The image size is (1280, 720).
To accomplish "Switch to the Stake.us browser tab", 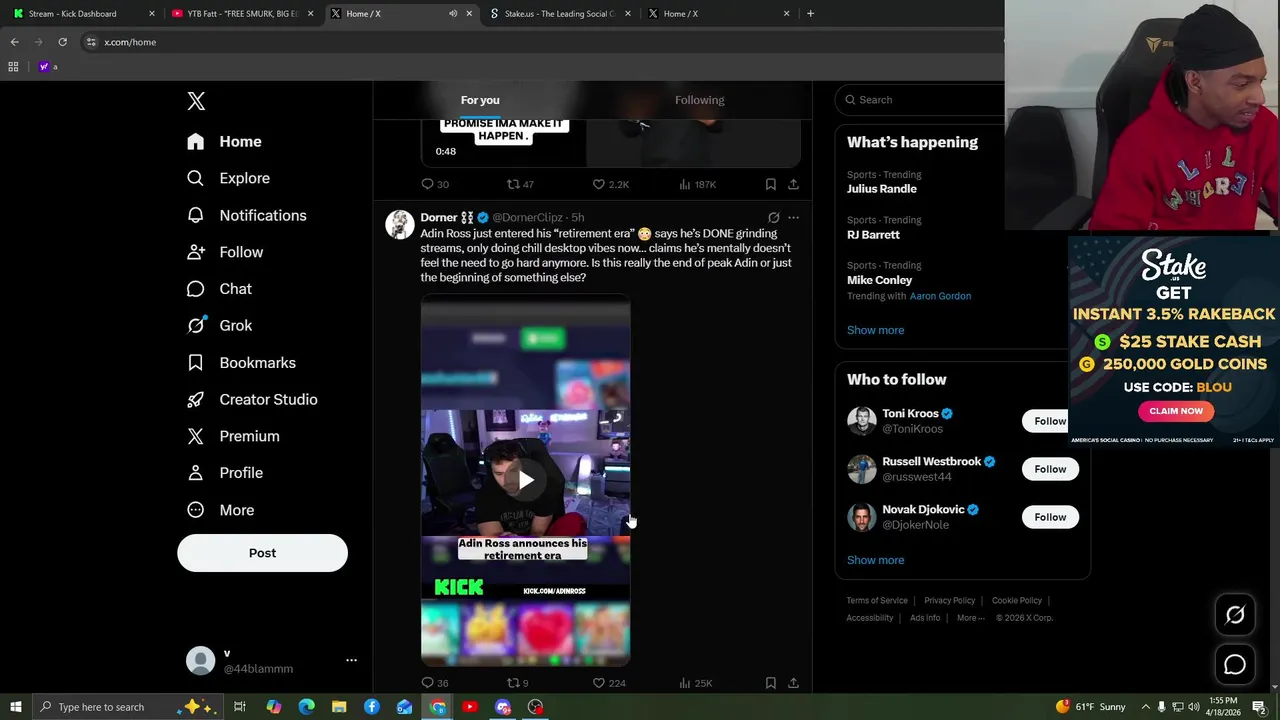I will (x=560, y=14).
